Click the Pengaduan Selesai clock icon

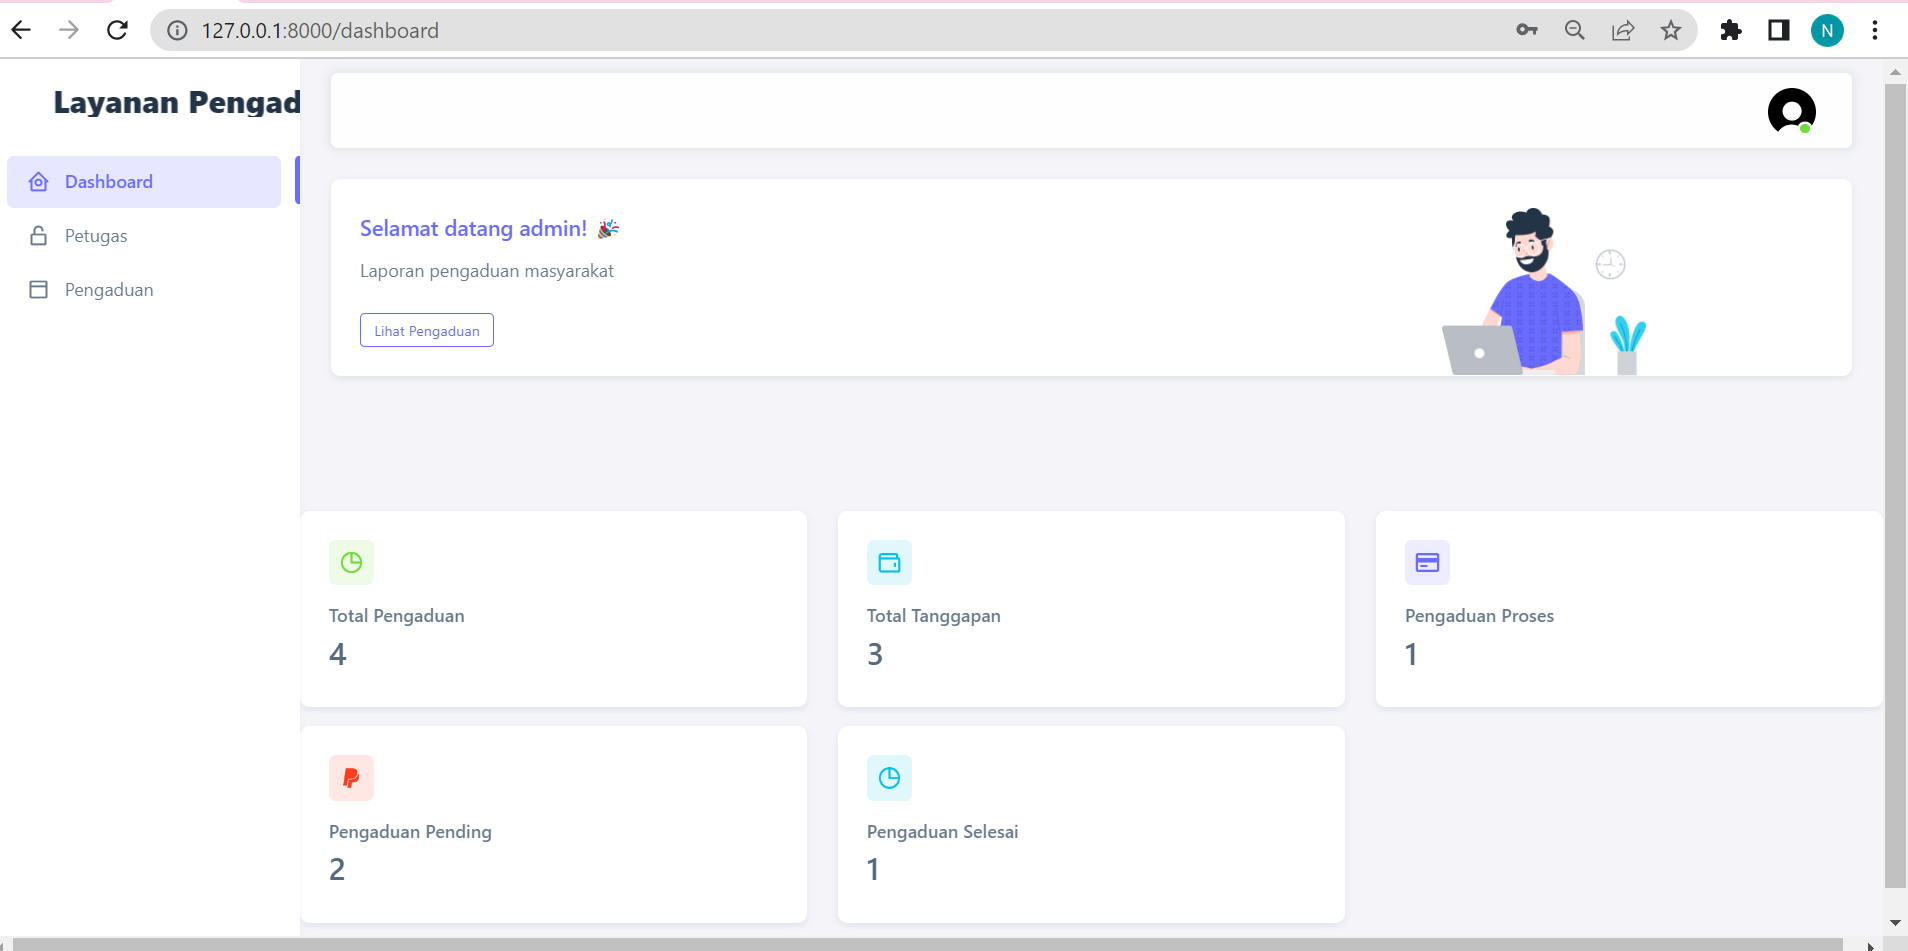(x=889, y=778)
